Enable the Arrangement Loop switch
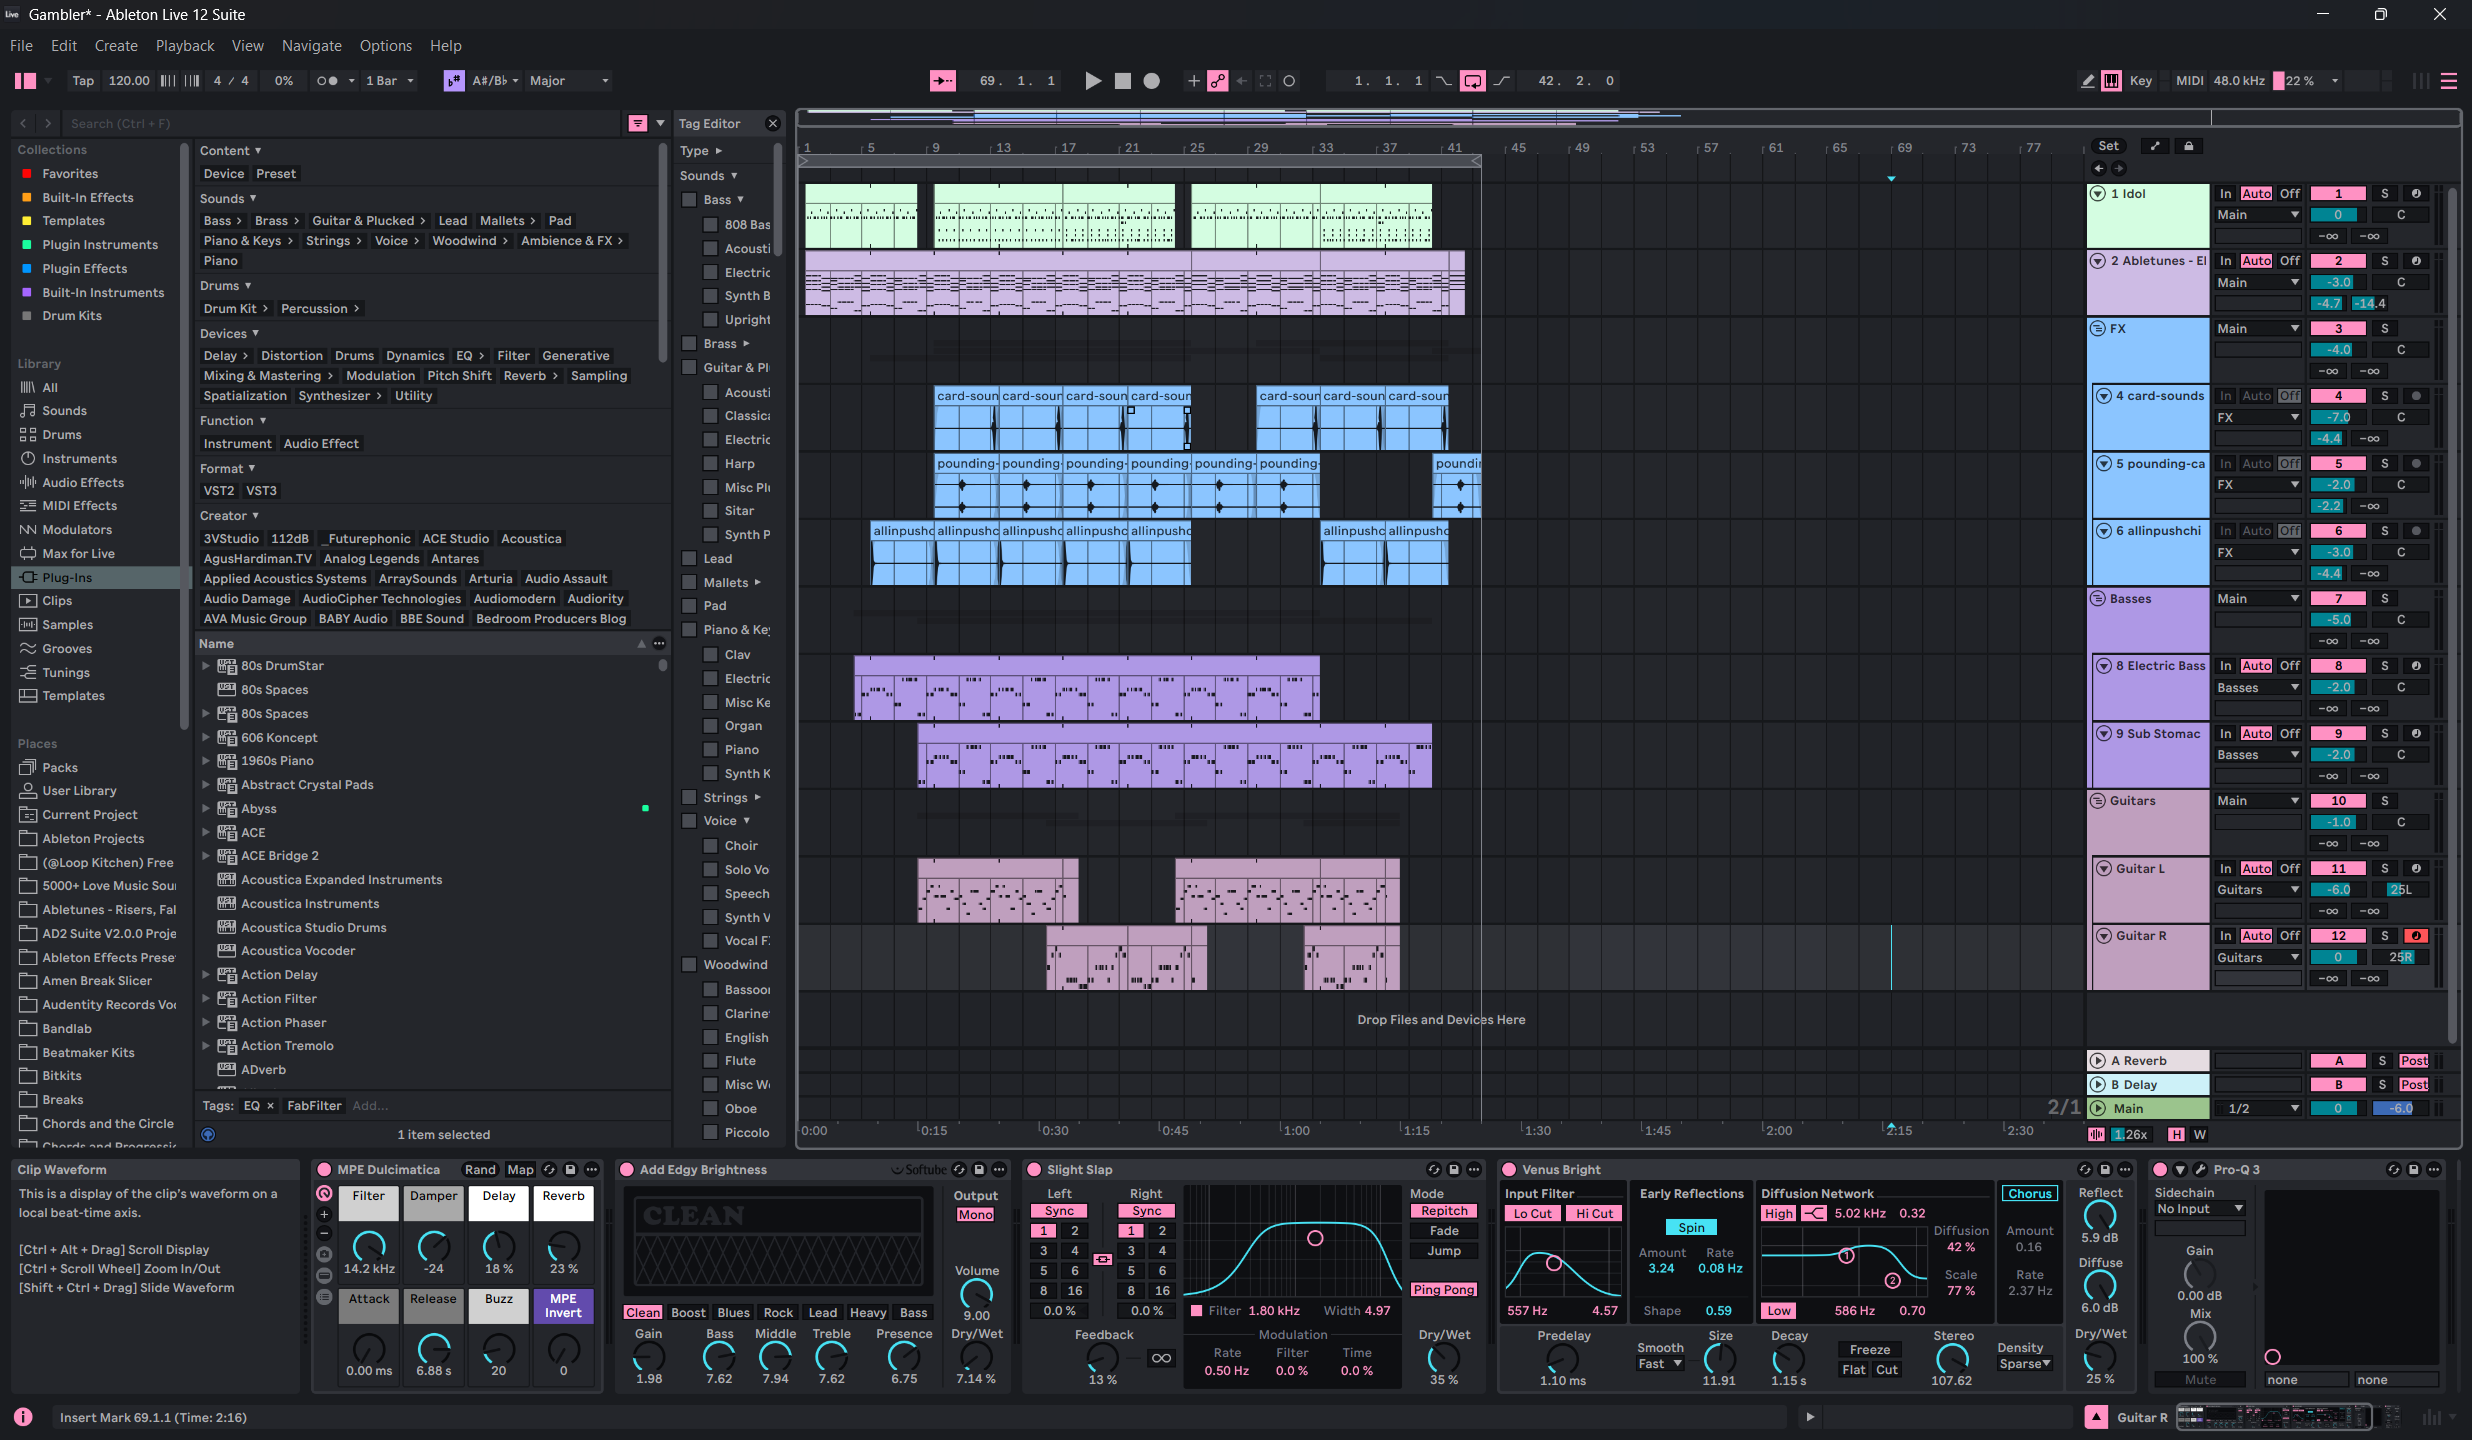 1472,81
